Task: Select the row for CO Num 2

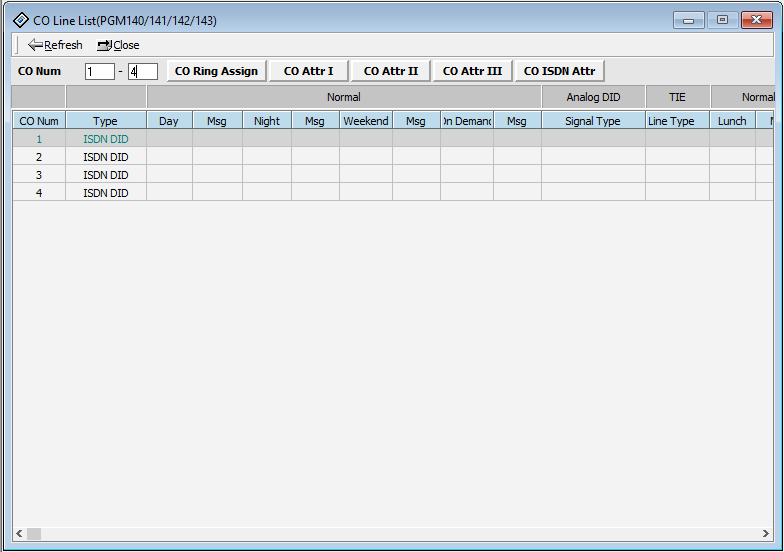Action: pyautogui.click(x=39, y=157)
